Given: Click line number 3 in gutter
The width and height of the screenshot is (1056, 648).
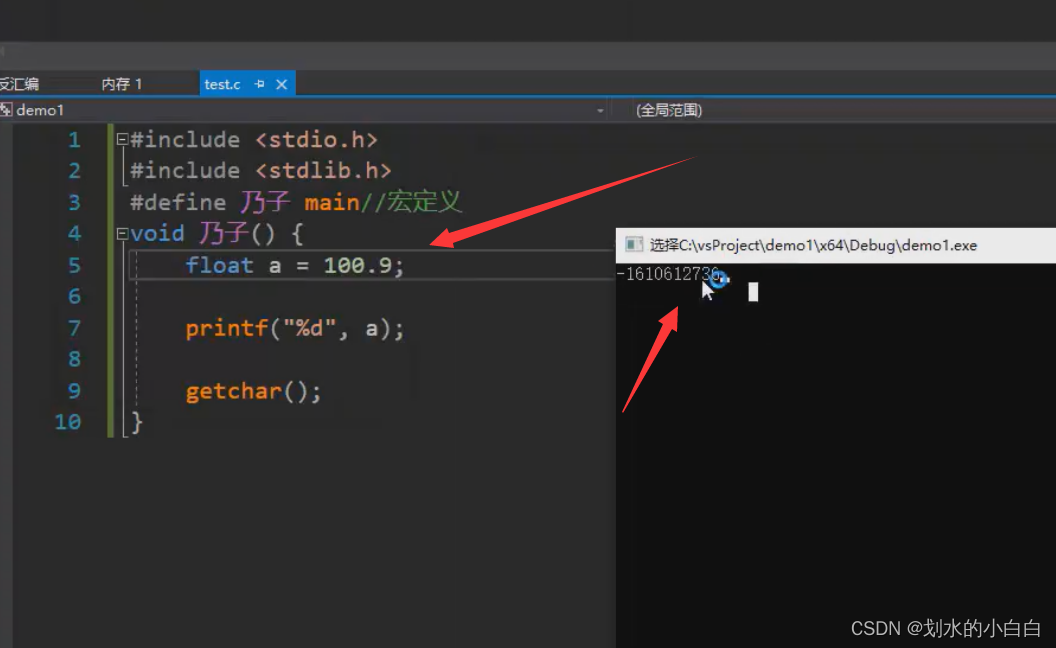Looking at the screenshot, I should (74, 203).
